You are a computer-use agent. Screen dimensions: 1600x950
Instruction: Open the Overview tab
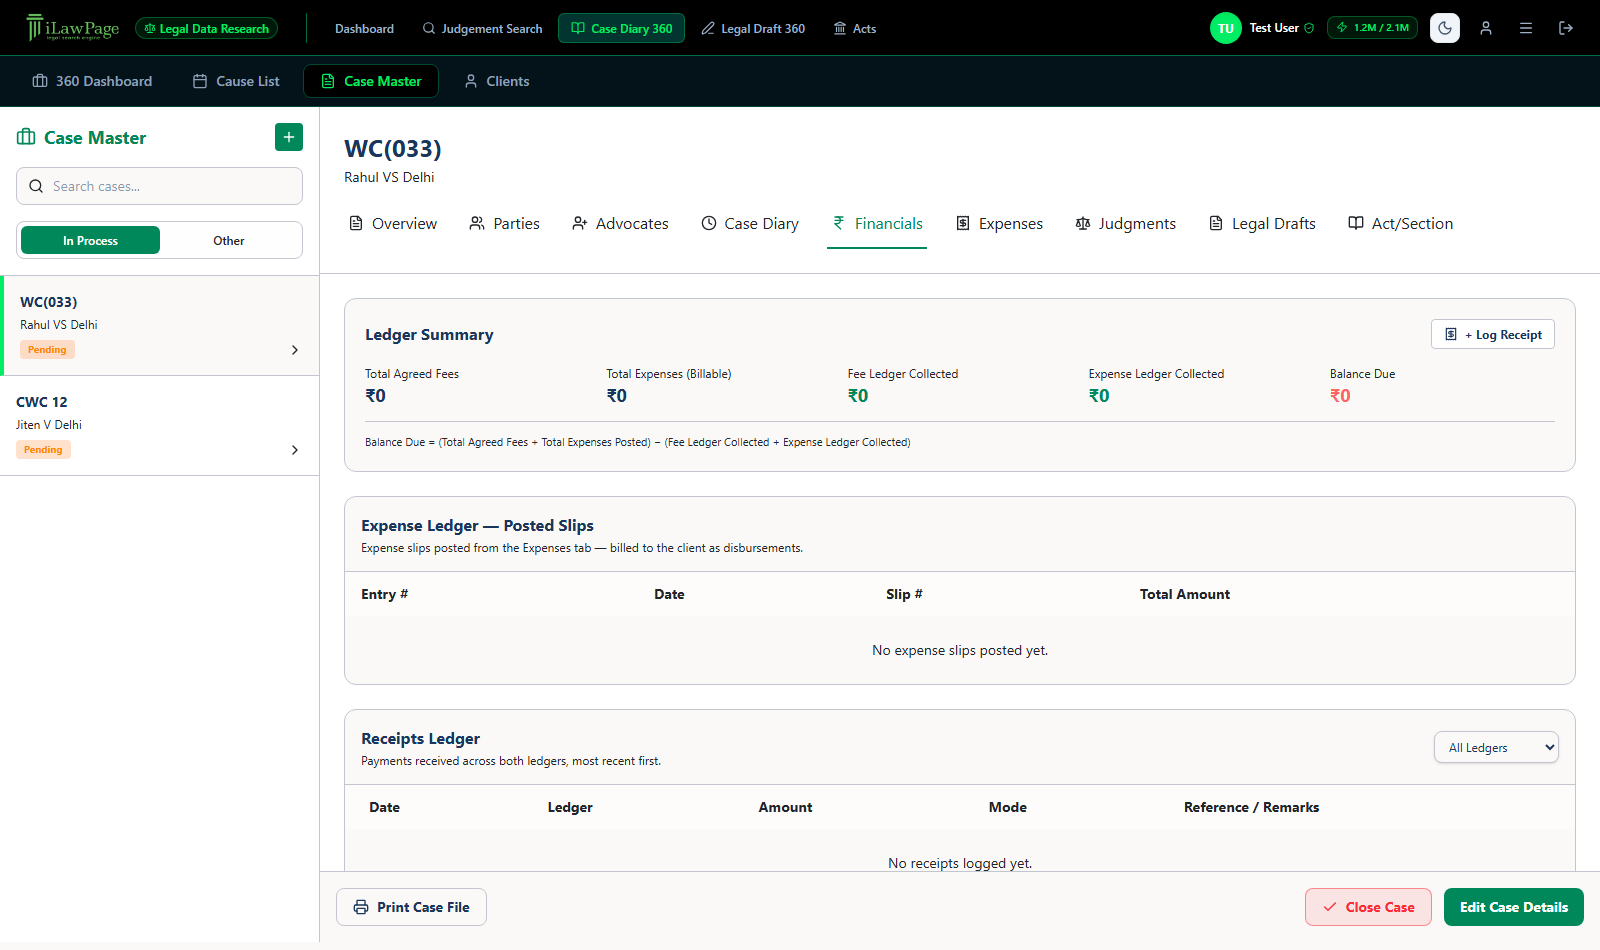[393, 224]
